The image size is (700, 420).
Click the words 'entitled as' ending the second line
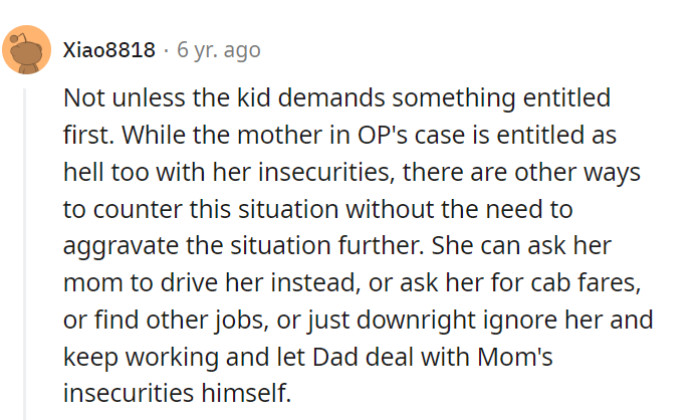tap(556, 135)
